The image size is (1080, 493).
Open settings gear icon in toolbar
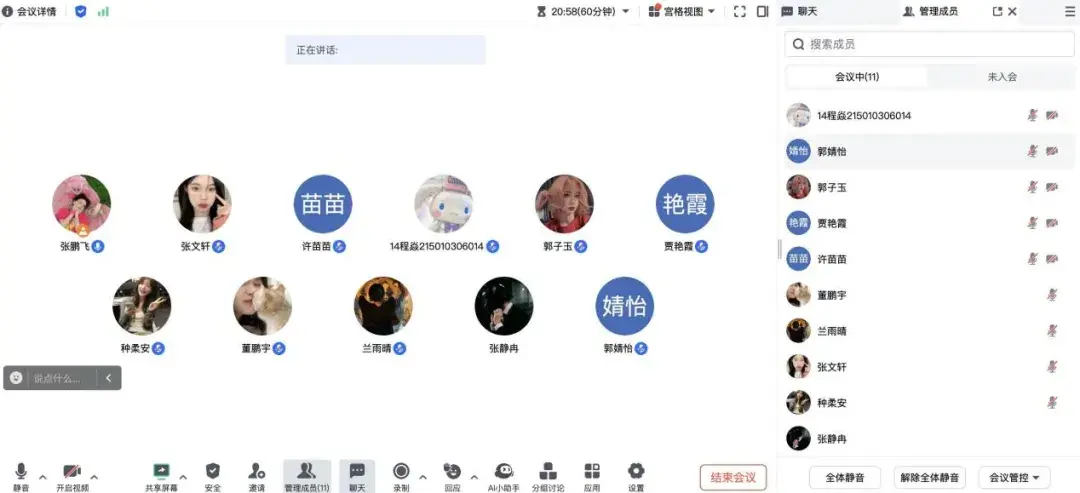[x=636, y=471]
